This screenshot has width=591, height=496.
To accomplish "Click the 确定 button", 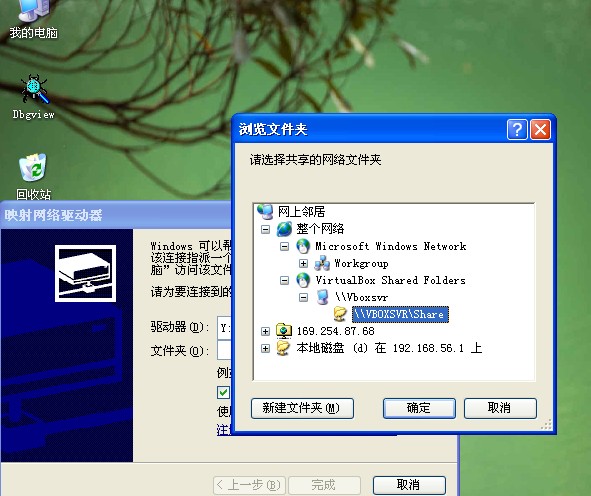I will 419,408.
